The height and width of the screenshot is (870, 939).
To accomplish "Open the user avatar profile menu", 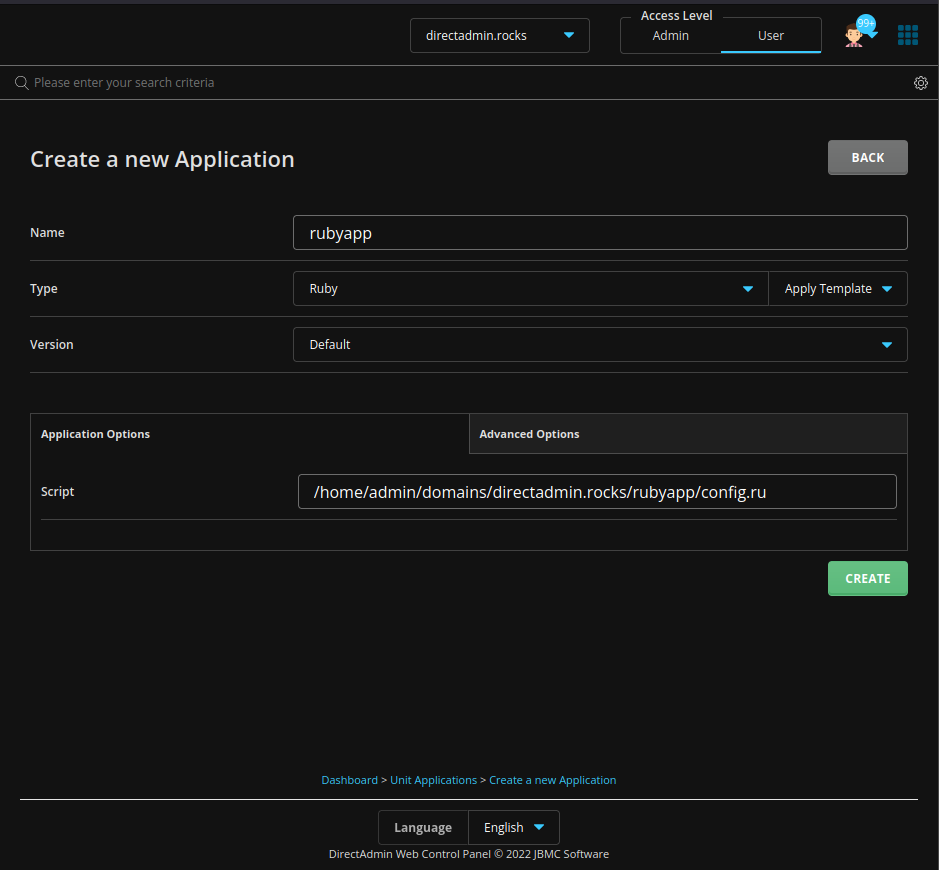I will [852, 36].
